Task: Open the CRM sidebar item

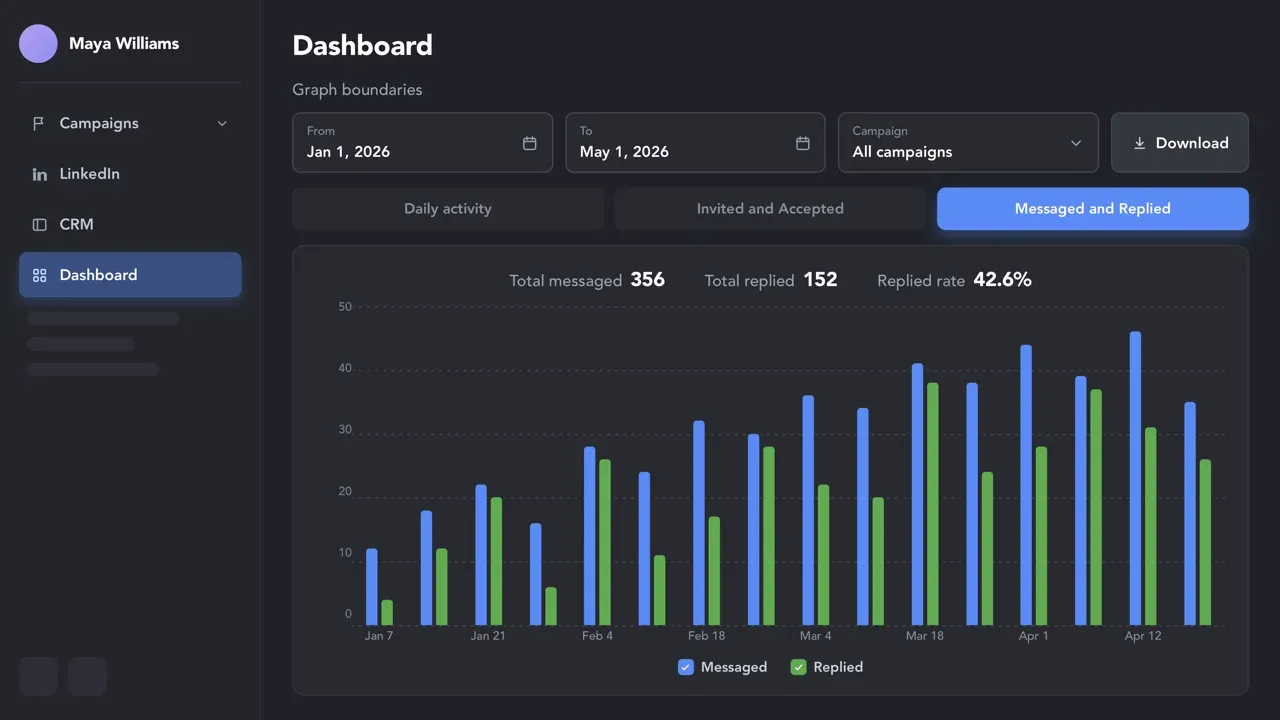Action: pos(130,225)
